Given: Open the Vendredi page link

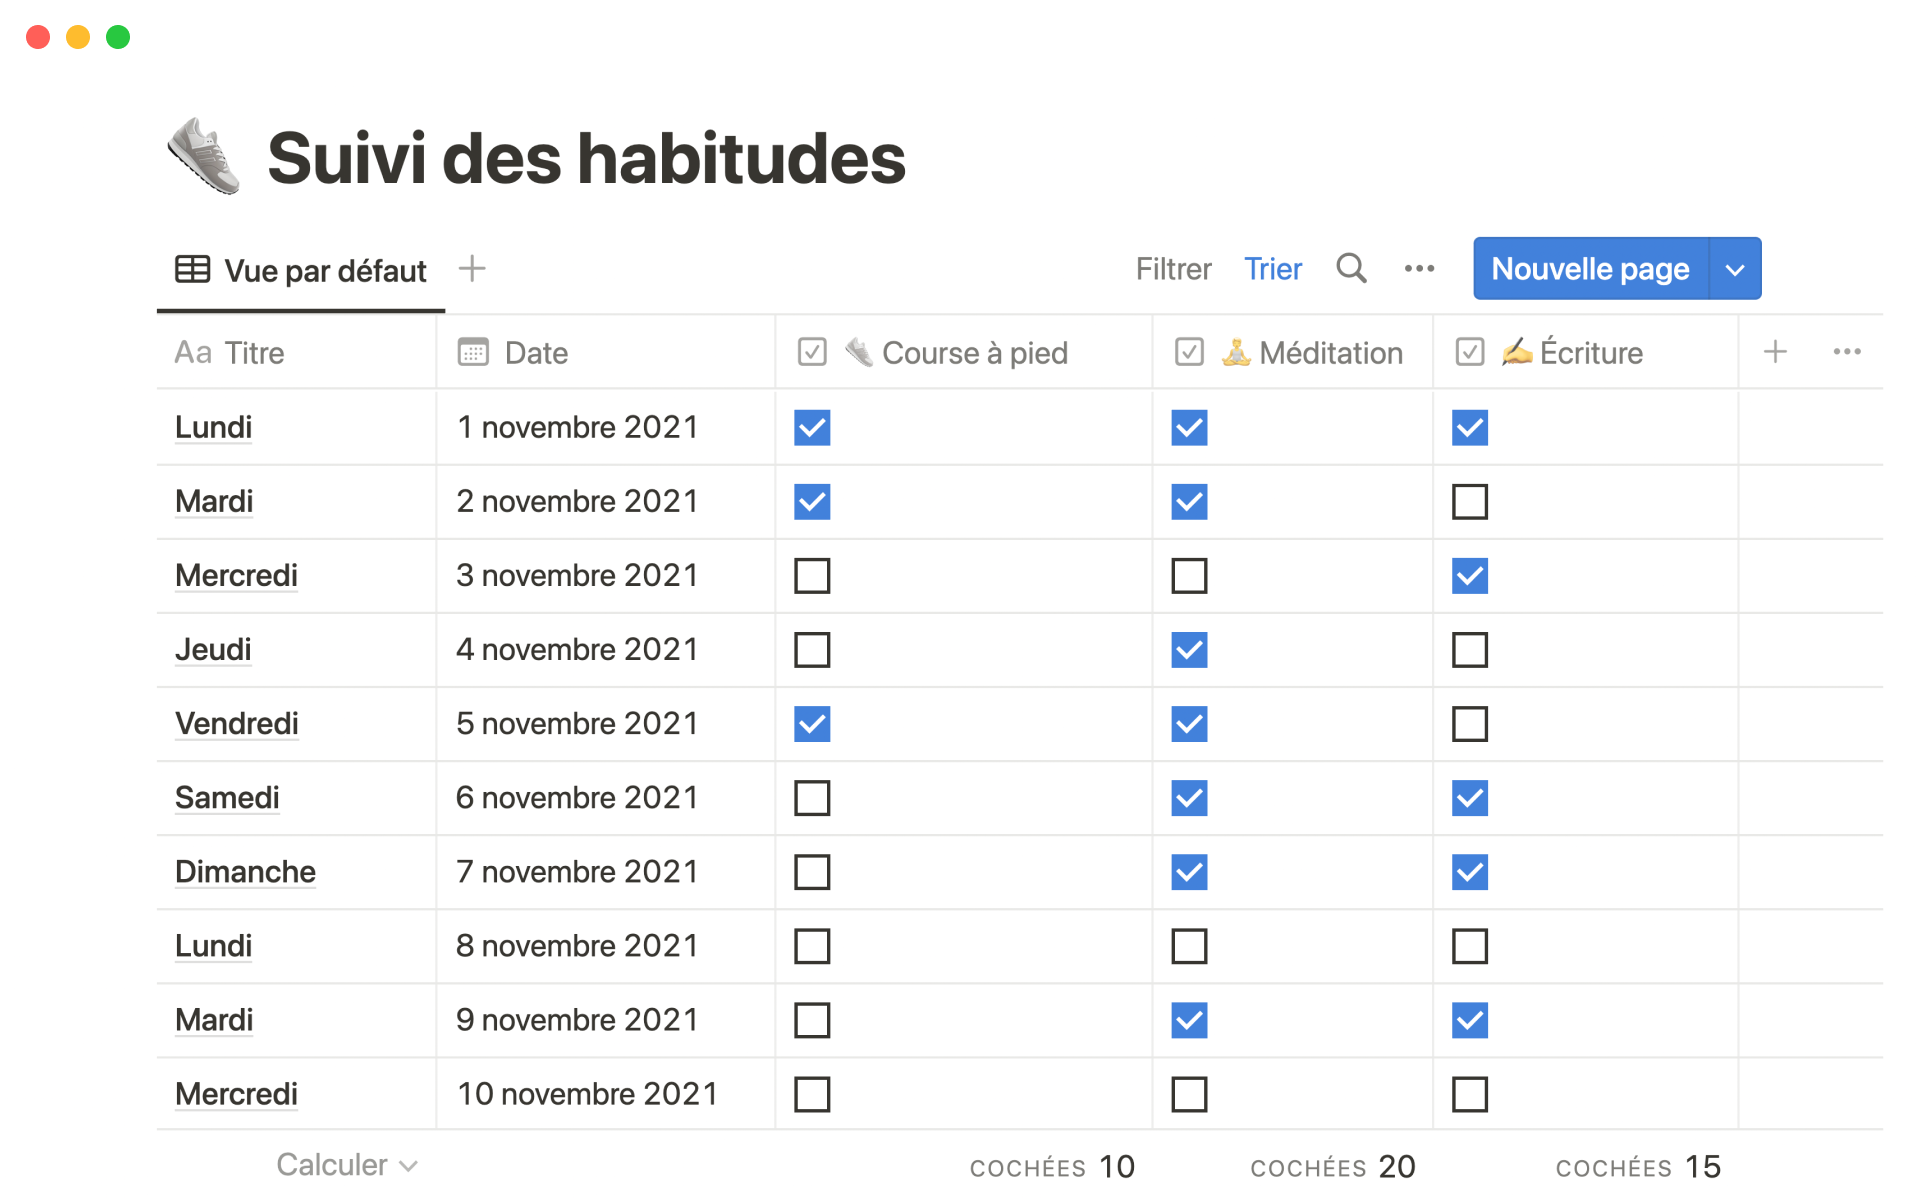Looking at the screenshot, I should [237, 724].
